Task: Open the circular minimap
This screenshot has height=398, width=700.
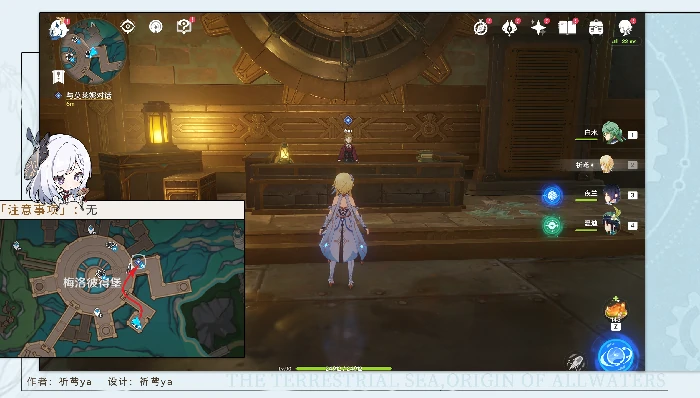Action: [x=93, y=52]
